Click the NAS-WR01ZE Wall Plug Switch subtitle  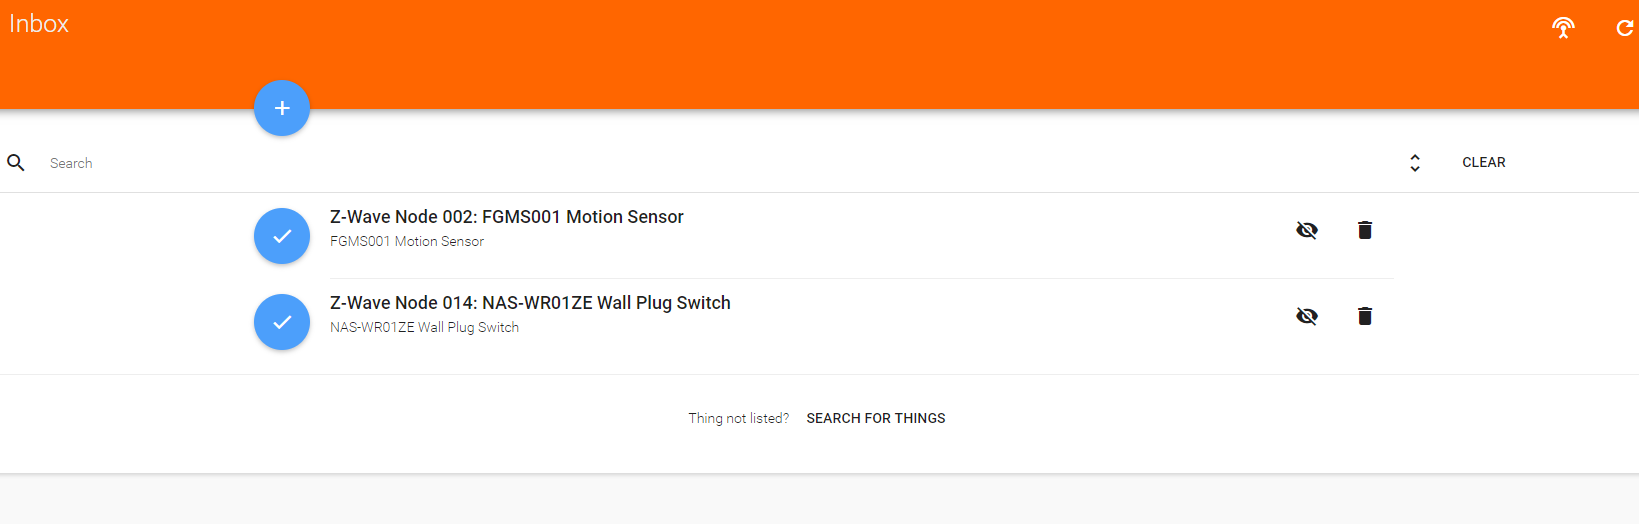coord(424,327)
